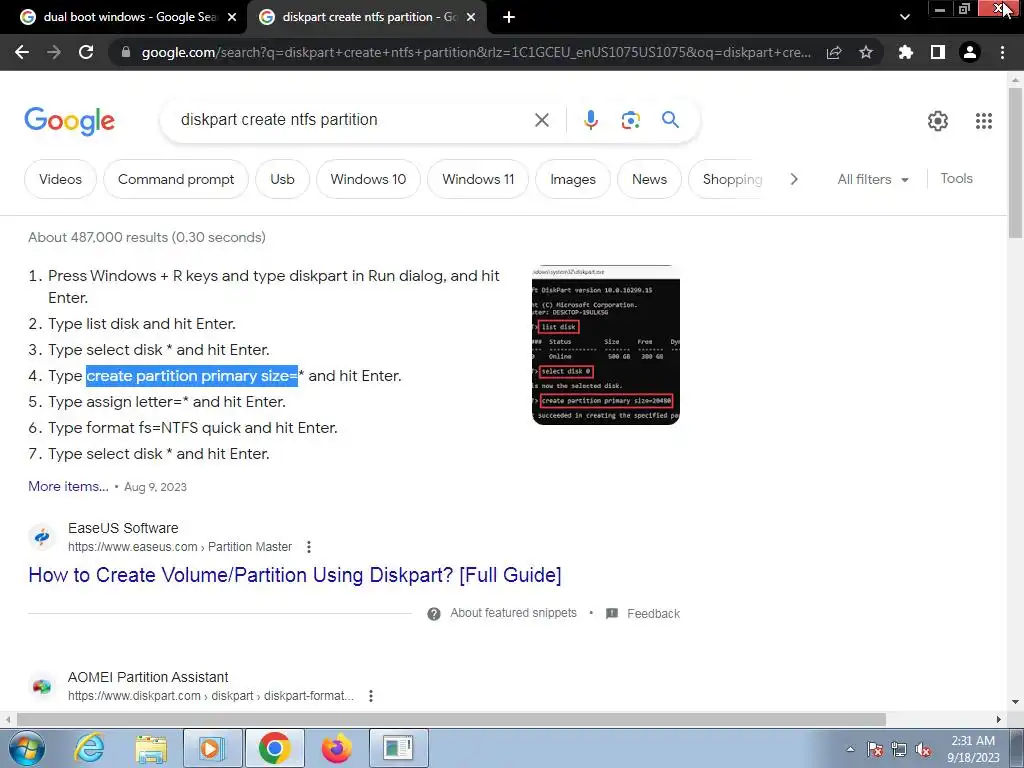Toggle the browser side panel icon
This screenshot has width=1024, height=768.
coord(938,52)
